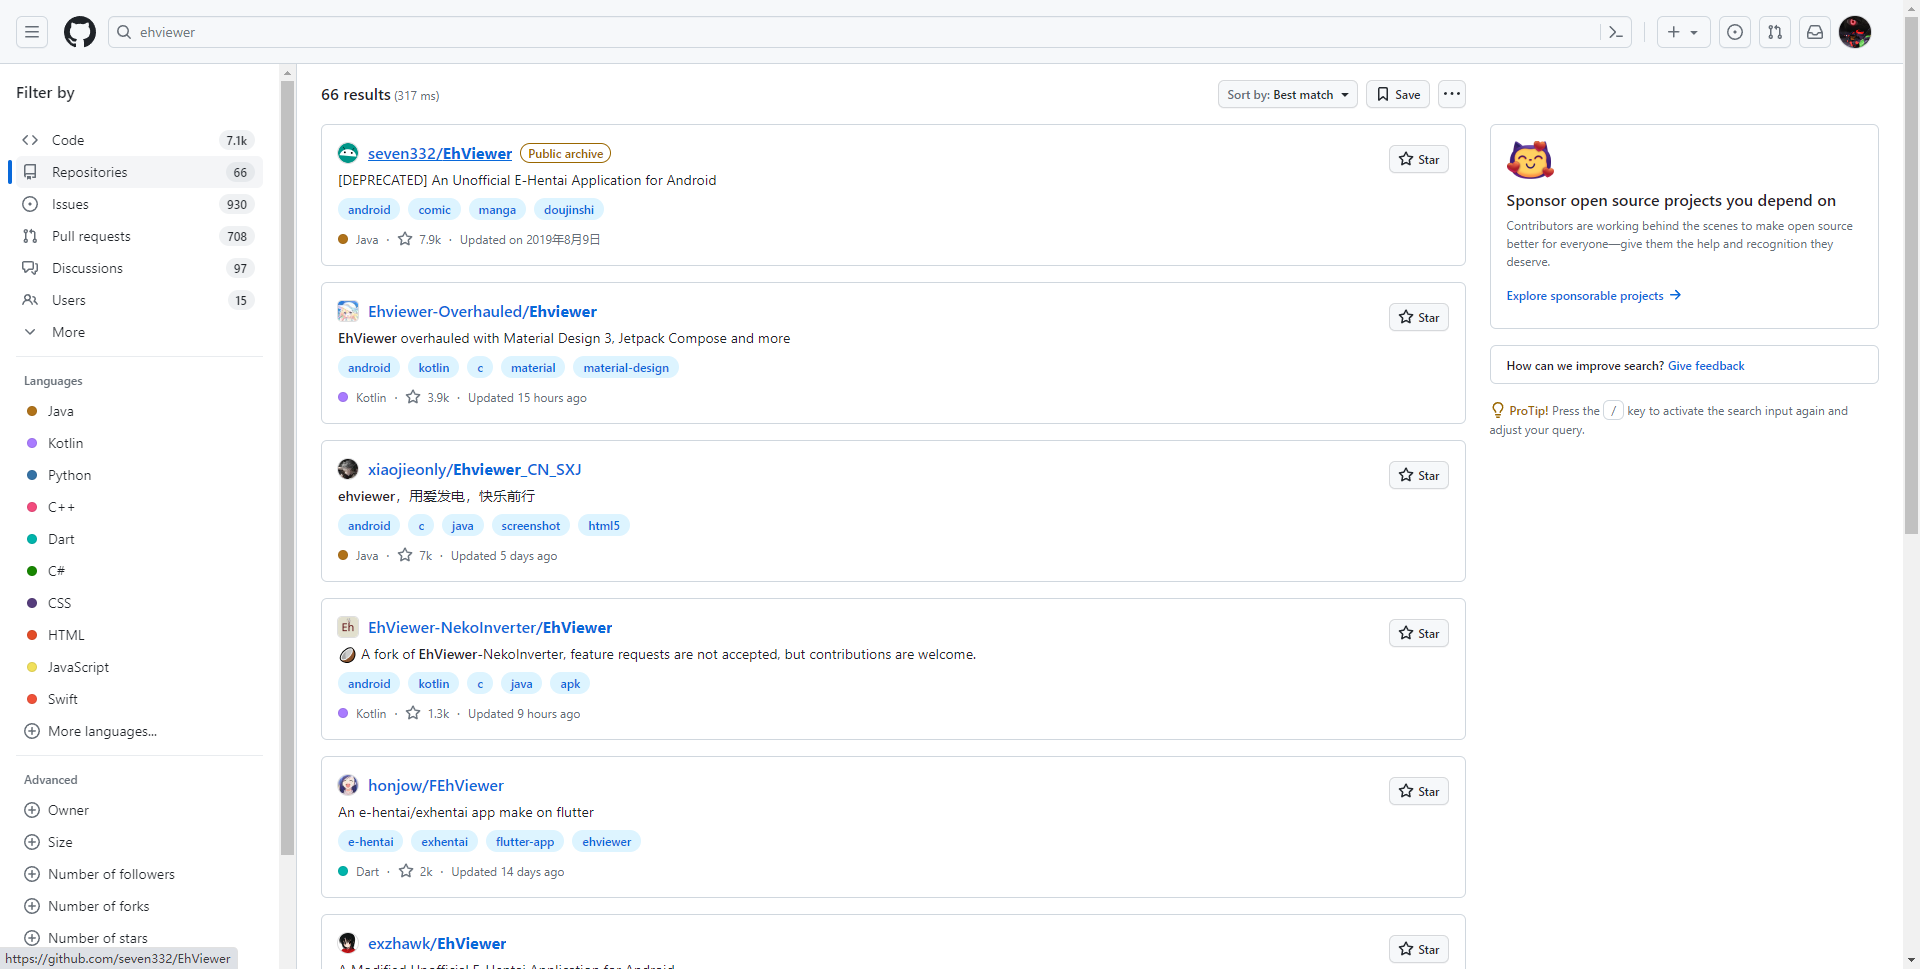This screenshot has width=1920, height=969.
Task: Filter by Dart language
Action: point(139,539)
